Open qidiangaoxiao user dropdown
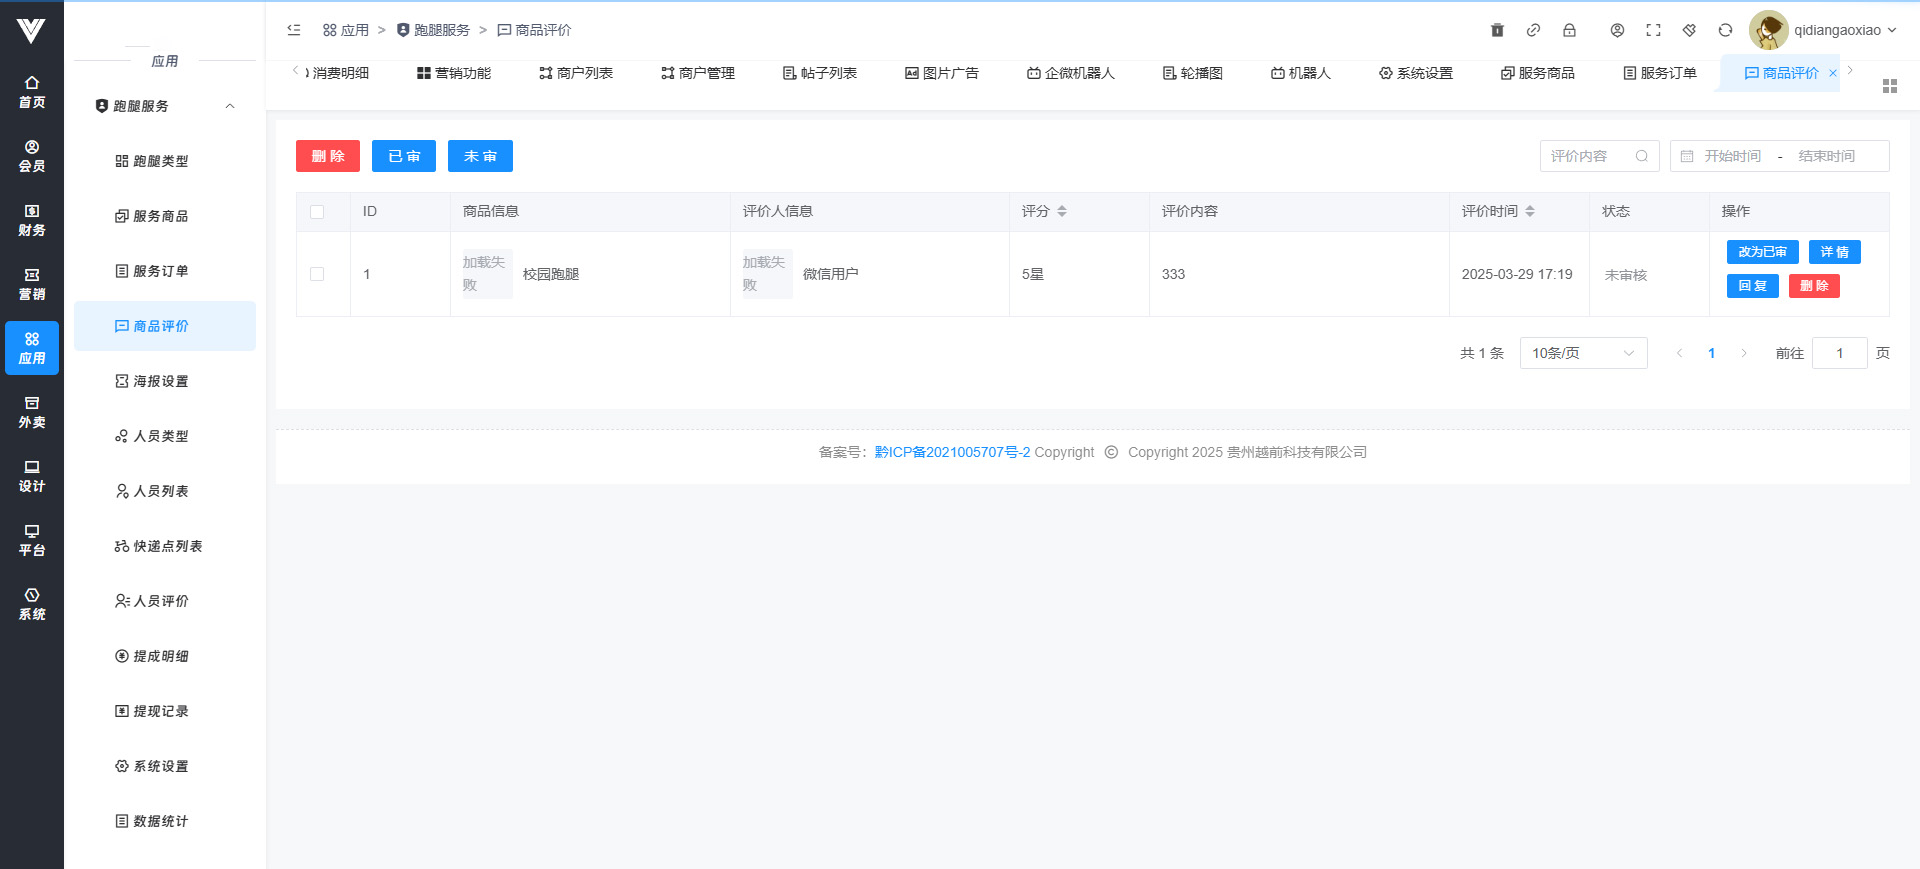Image resolution: width=1920 pixels, height=869 pixels. tap(1844, 30)
